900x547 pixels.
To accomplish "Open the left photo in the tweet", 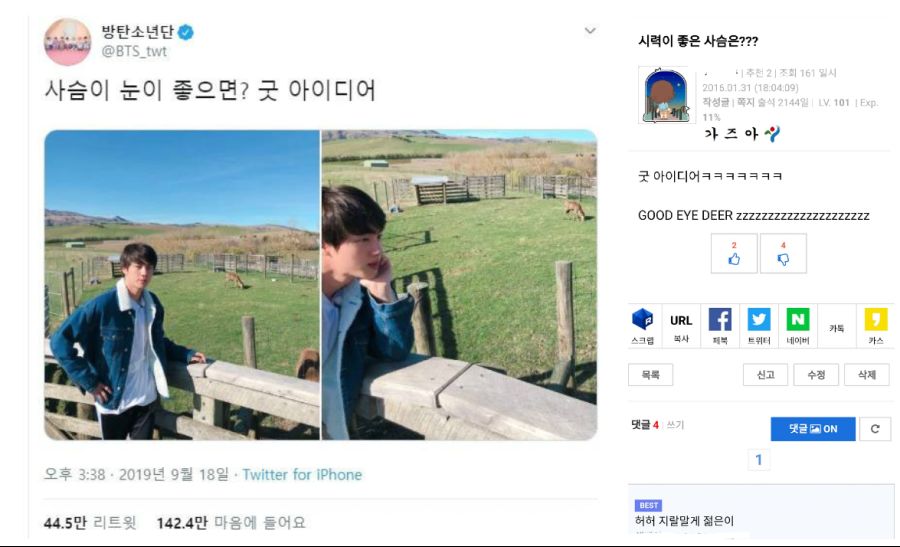I will pyautogui.click(x=182, y=285).
